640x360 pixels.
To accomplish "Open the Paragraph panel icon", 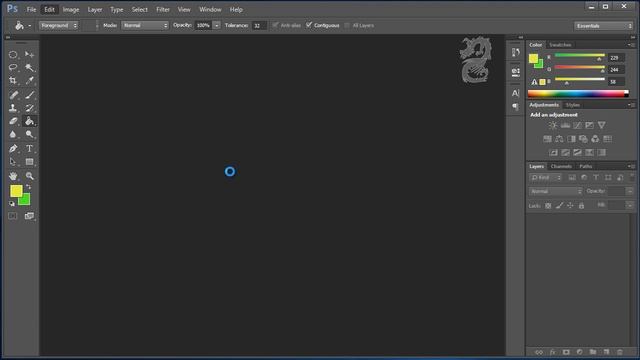I will coord(516,107).
